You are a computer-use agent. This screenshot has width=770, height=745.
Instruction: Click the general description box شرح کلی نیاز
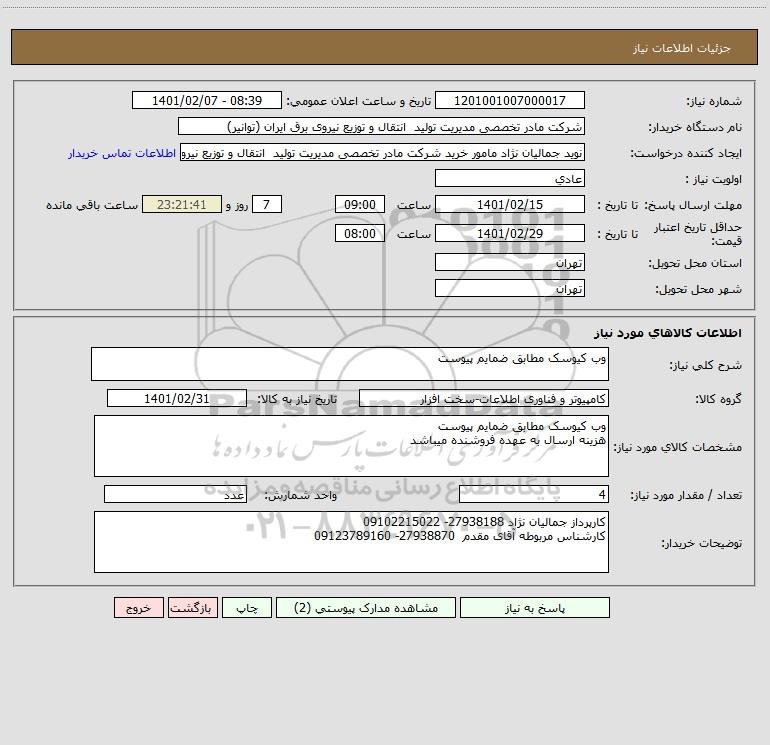[350, 364]
